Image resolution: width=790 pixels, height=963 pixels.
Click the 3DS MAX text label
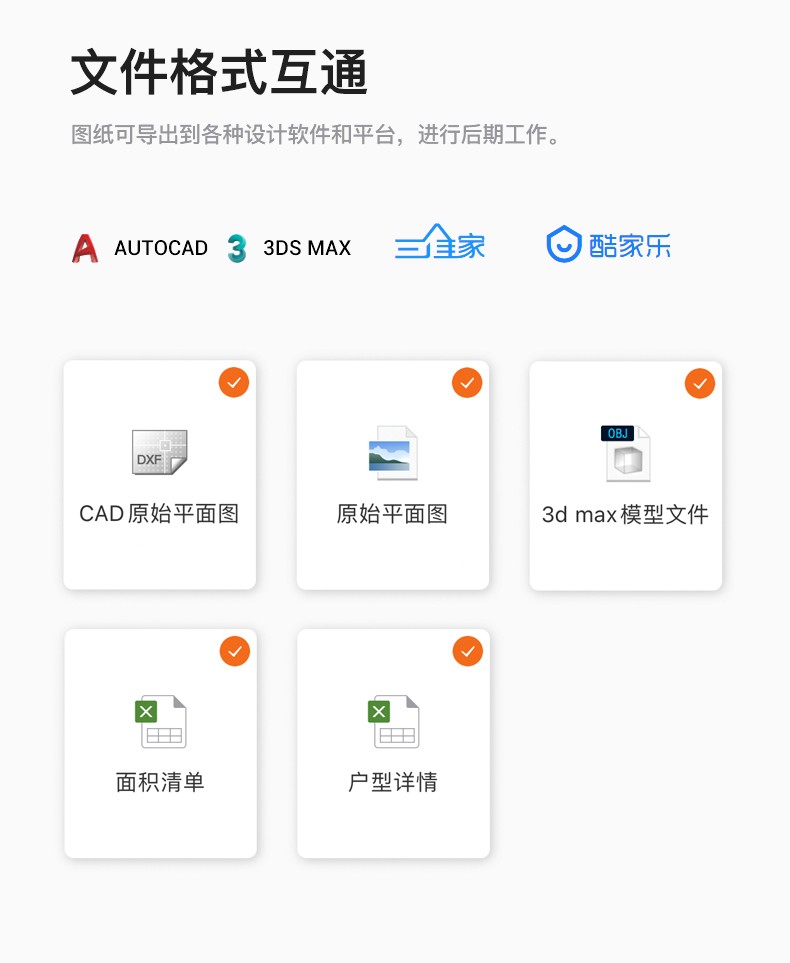[x=307, y=248]
